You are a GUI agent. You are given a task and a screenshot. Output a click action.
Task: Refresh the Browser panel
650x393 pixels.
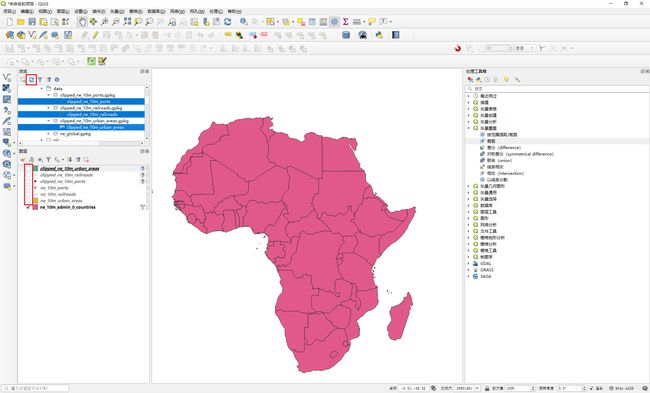[x=32, y=80]
